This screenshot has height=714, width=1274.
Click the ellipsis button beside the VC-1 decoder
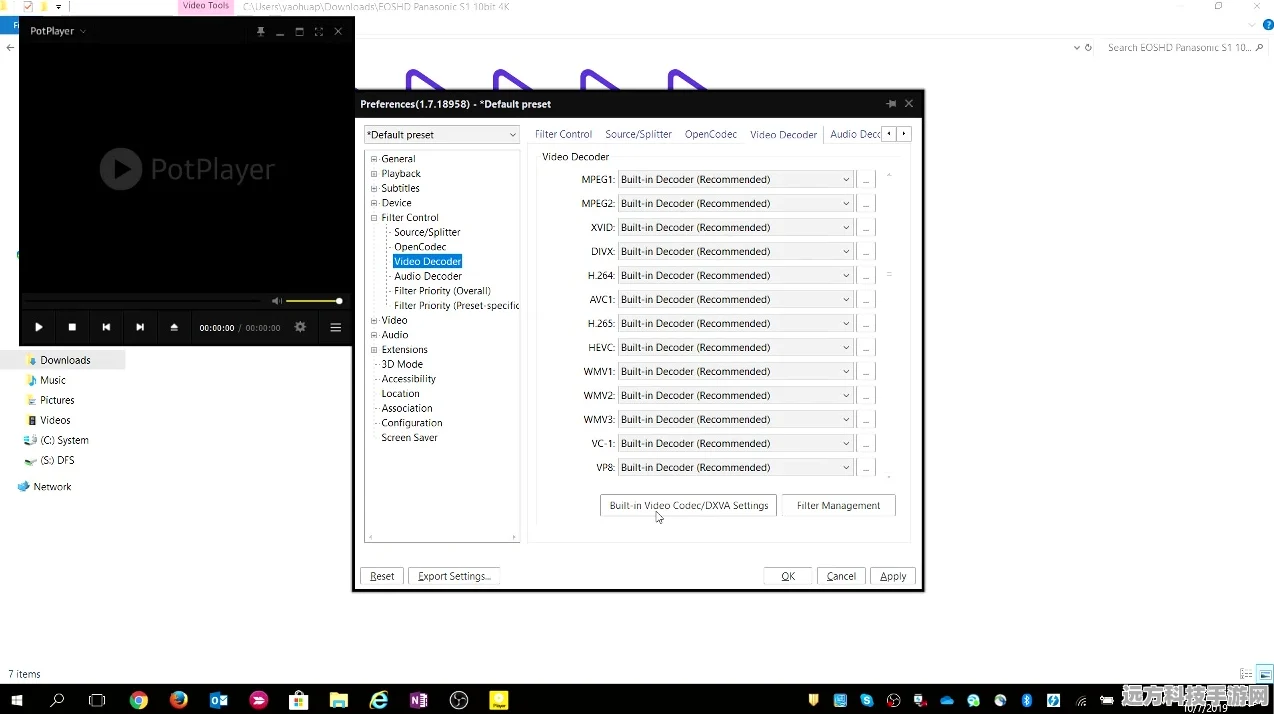click(x=866, y=443)
